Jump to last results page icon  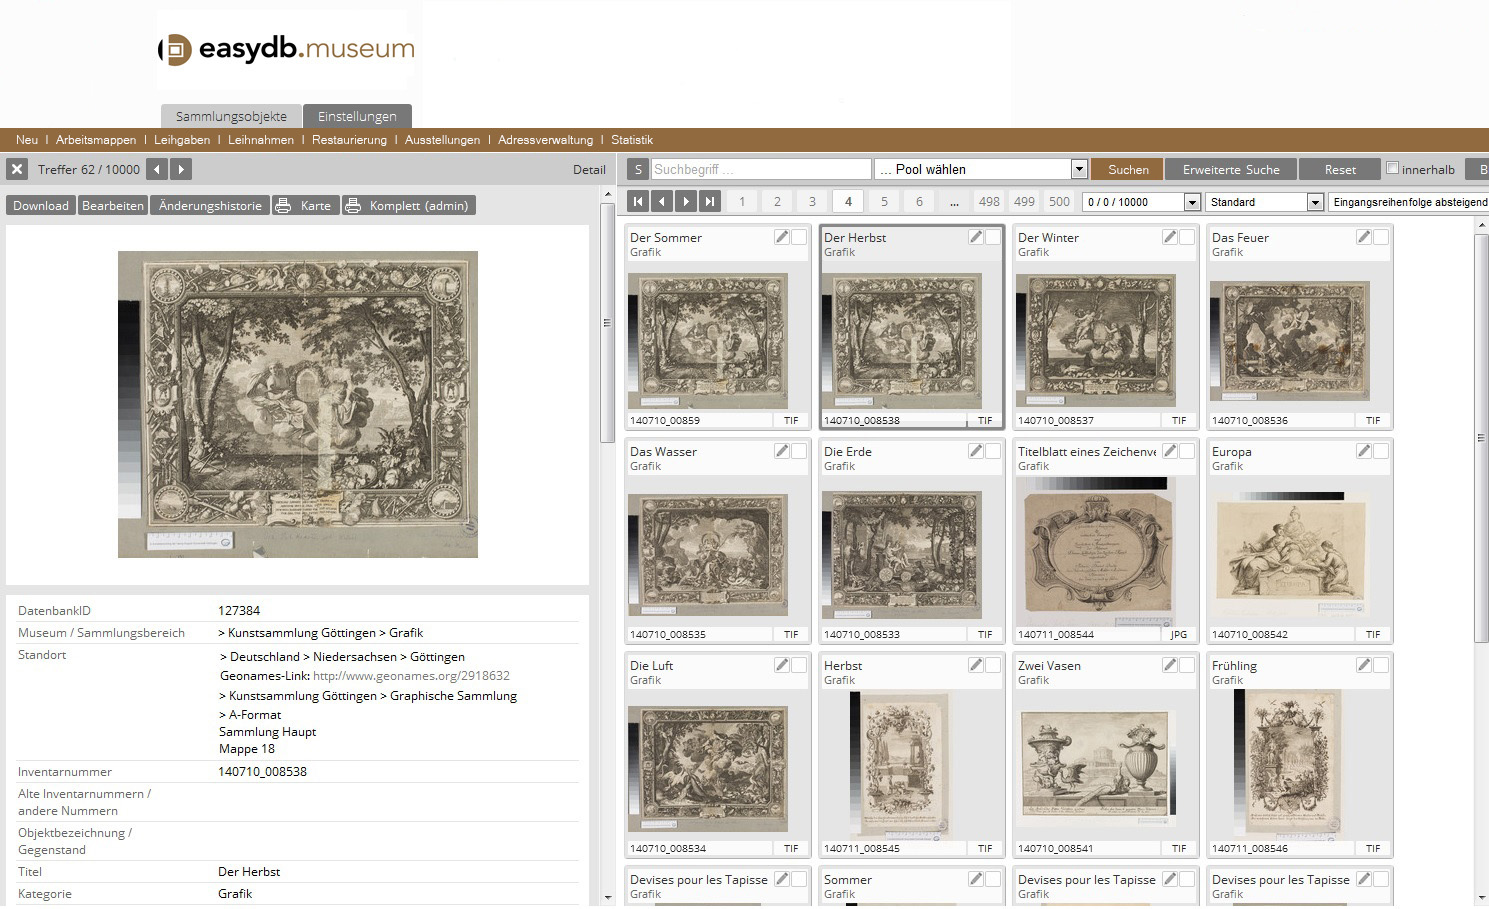(710, 201)
